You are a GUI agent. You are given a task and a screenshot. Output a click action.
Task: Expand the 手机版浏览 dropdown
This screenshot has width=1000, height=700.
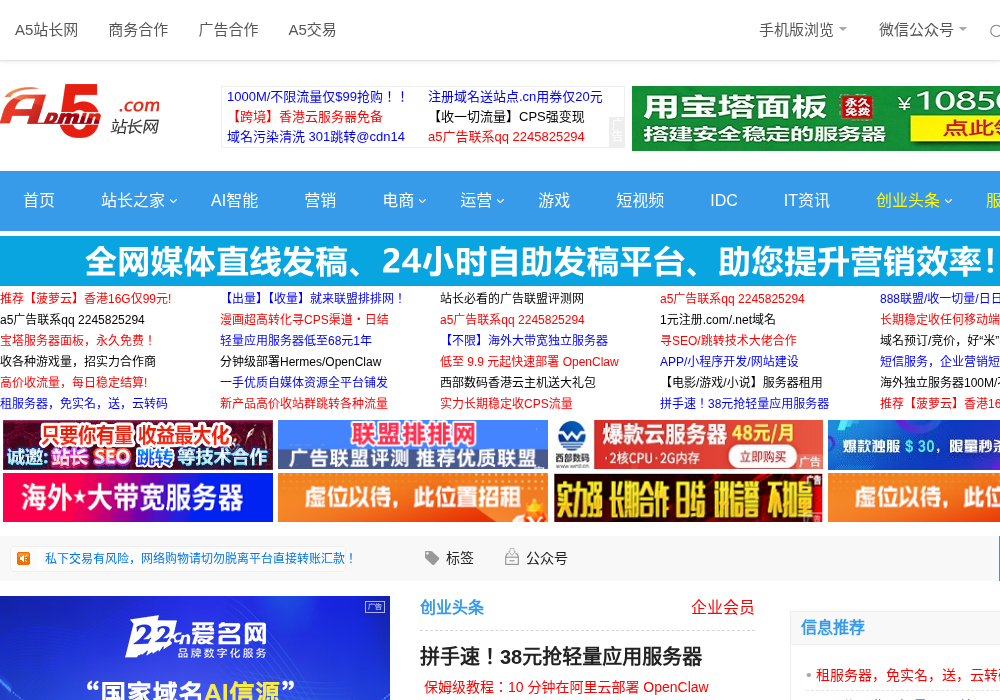[x=803, y=30]
